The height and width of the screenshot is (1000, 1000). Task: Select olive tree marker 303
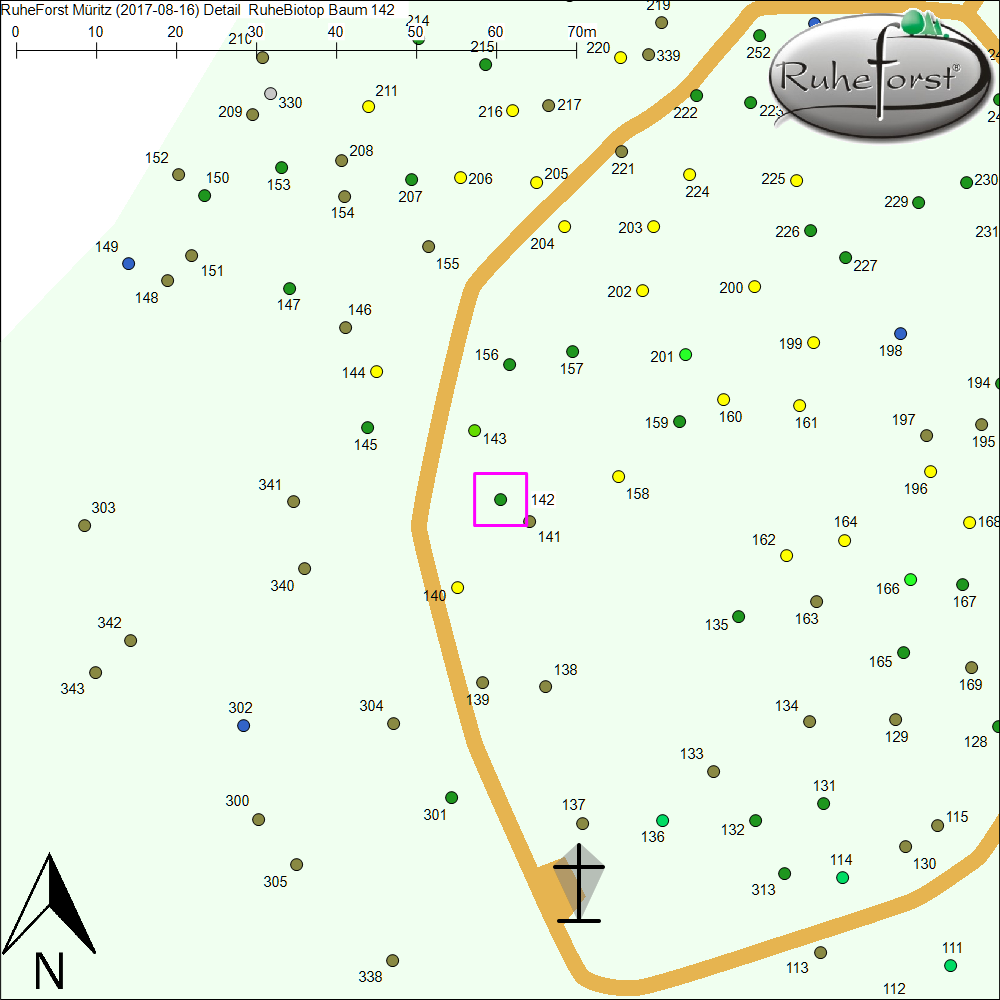(x=85, y=526)
